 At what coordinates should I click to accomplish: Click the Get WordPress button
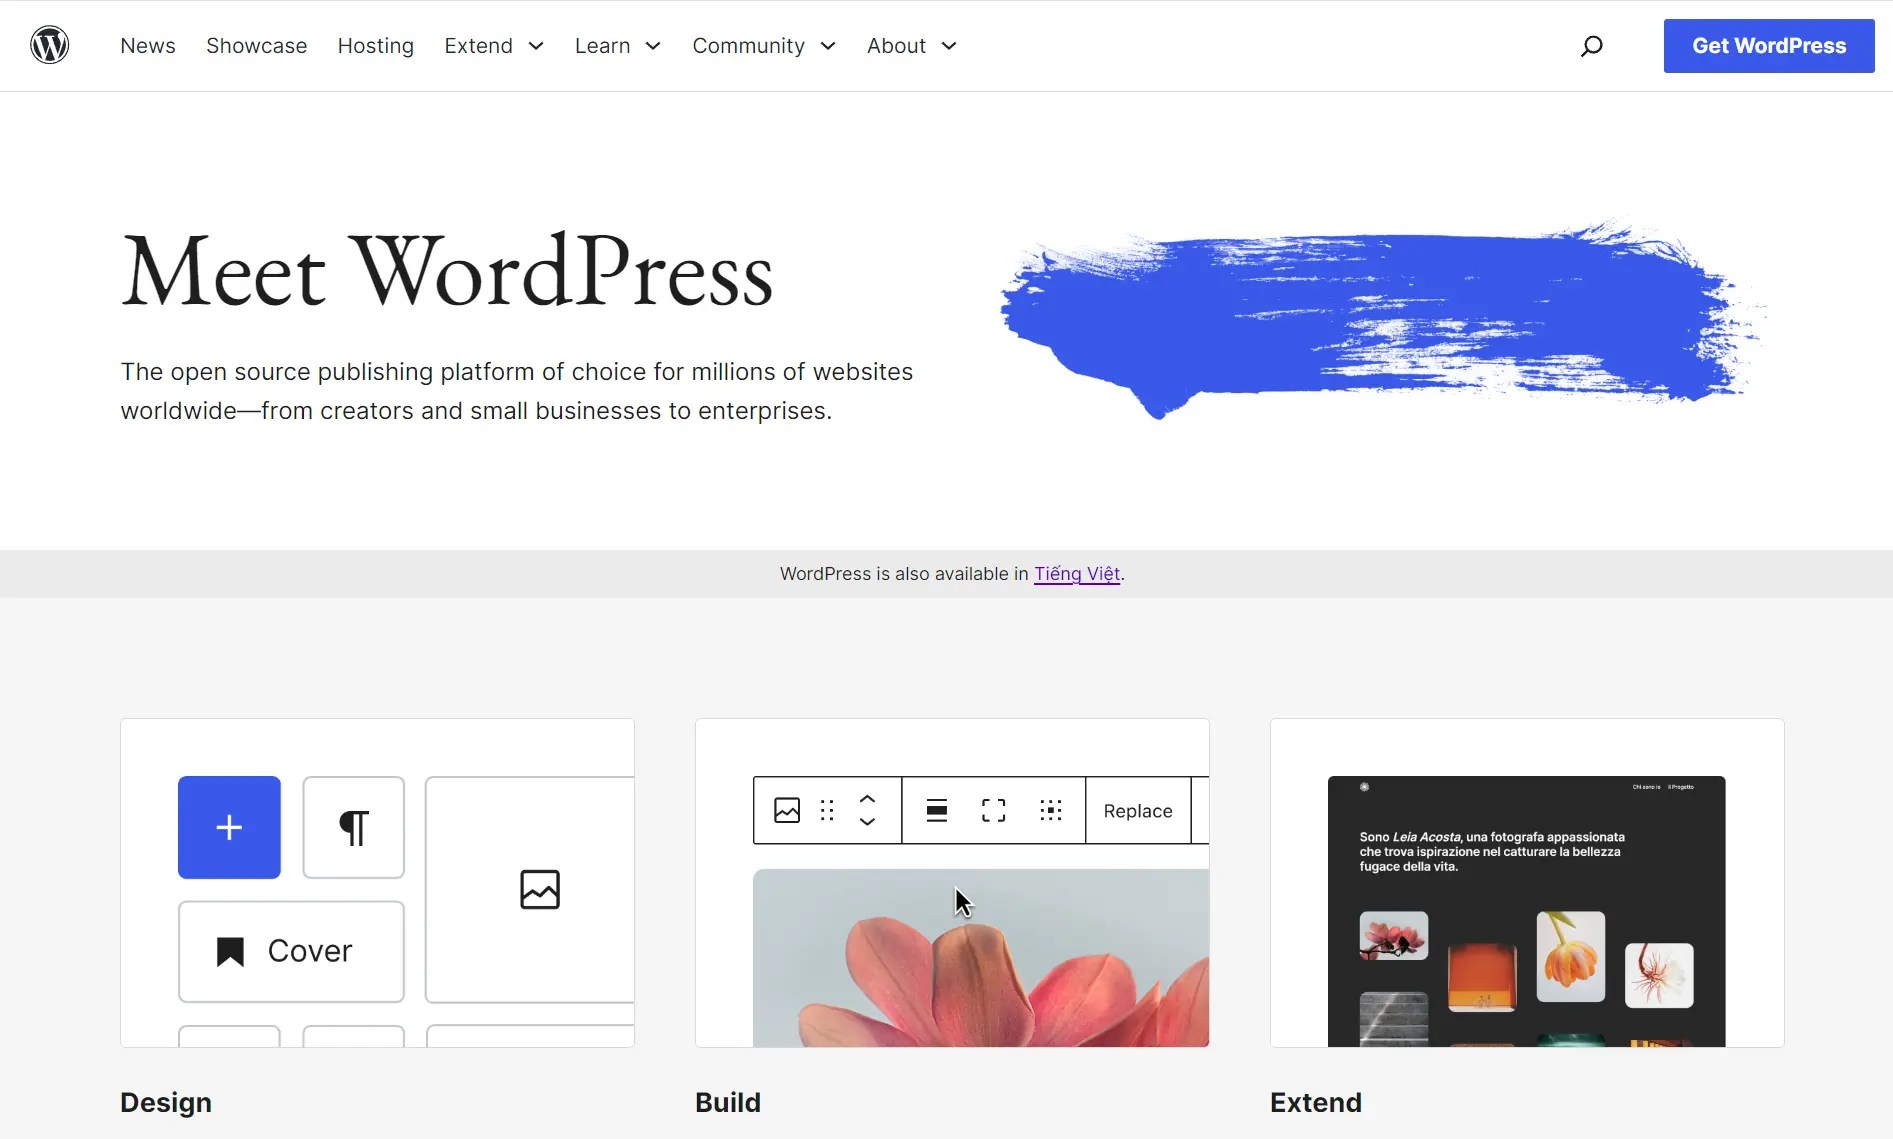coord(1769,46)
